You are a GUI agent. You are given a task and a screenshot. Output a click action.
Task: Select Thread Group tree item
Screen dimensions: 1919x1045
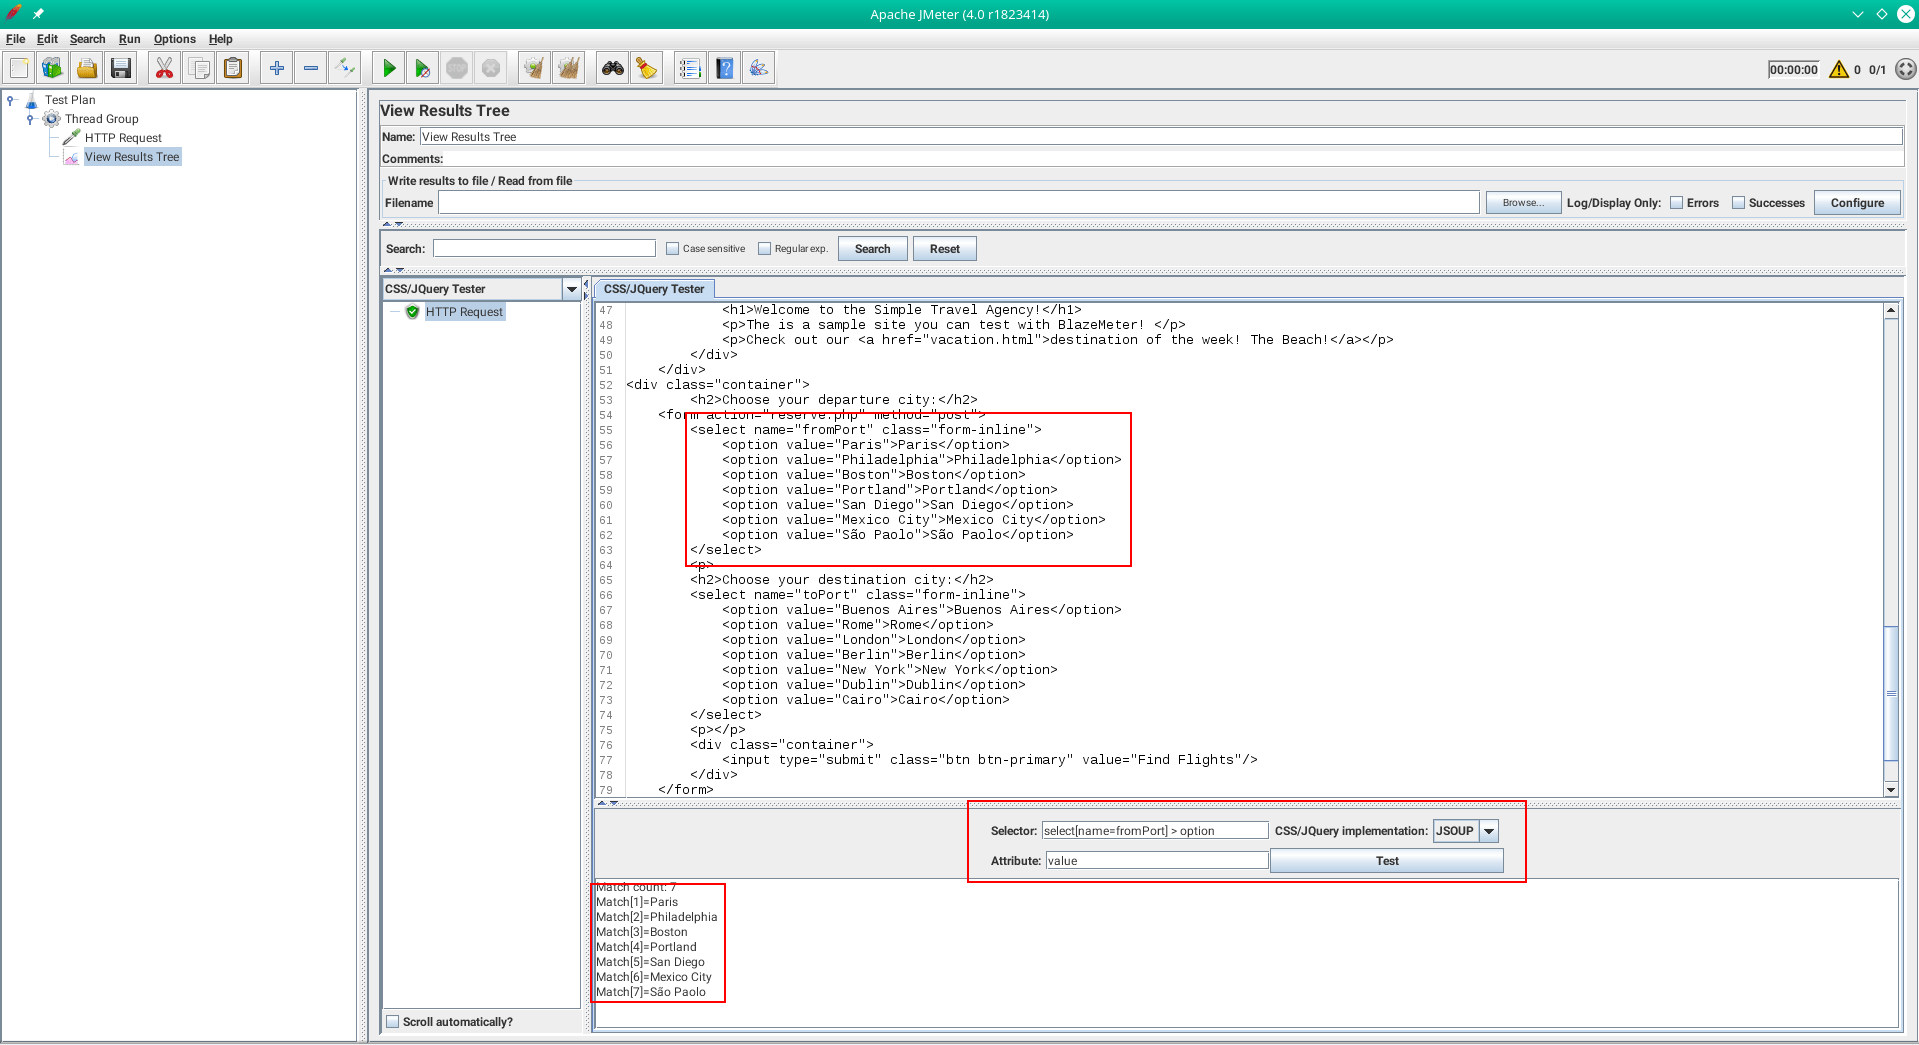pos(101,119)
